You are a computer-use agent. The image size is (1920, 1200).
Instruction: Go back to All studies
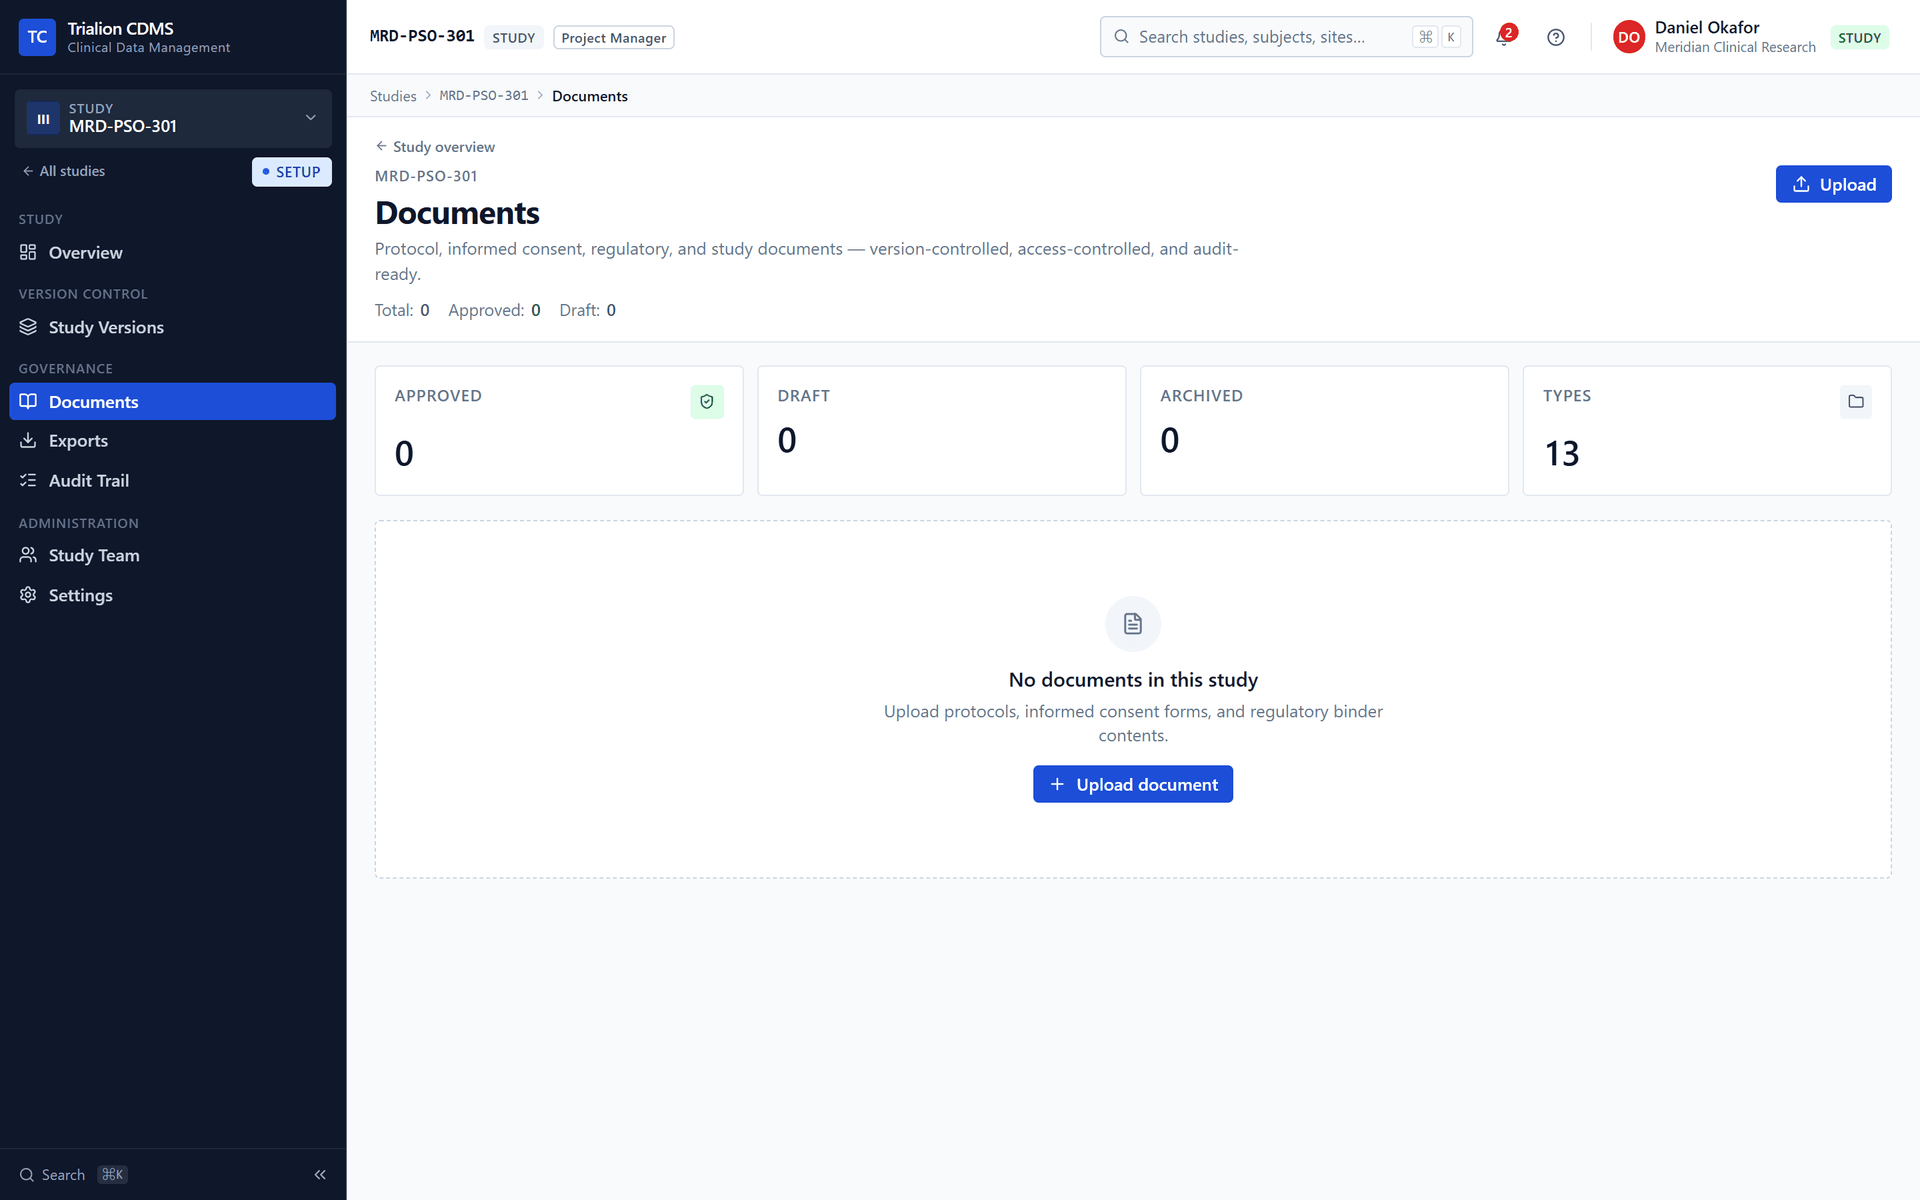coord(64,171)
